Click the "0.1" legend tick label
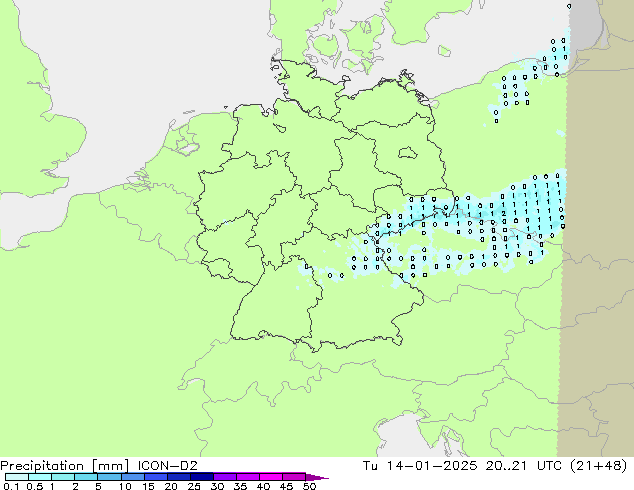The width and height of the screenshot is (634, 490). tap(11, 486)
